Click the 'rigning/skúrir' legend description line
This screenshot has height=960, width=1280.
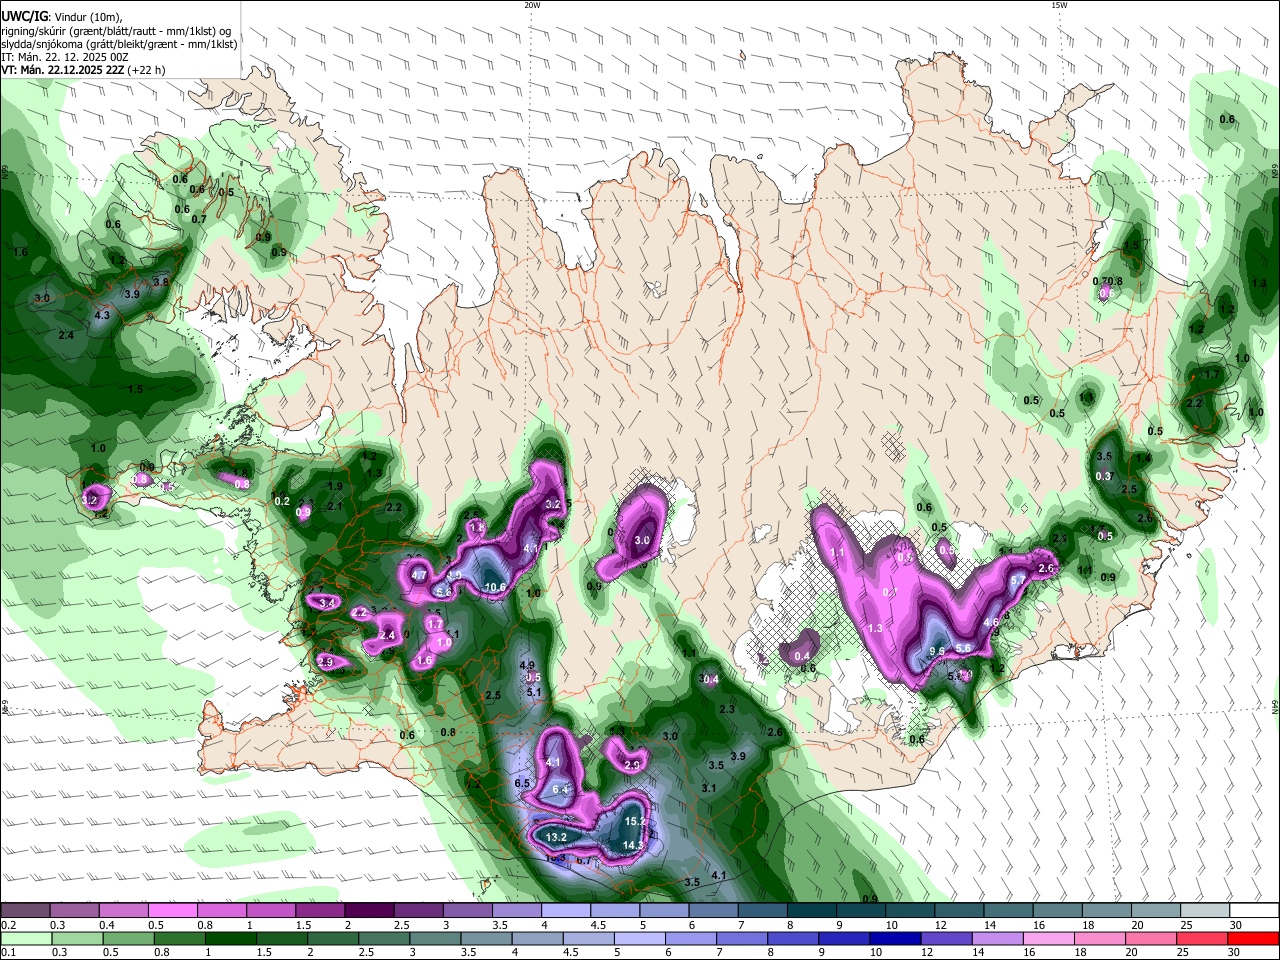(116, 31)
